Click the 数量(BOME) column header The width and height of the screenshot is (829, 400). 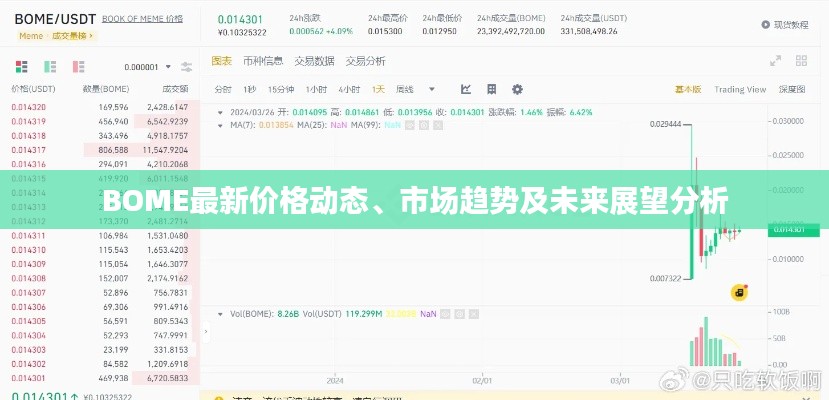(106, 89)
